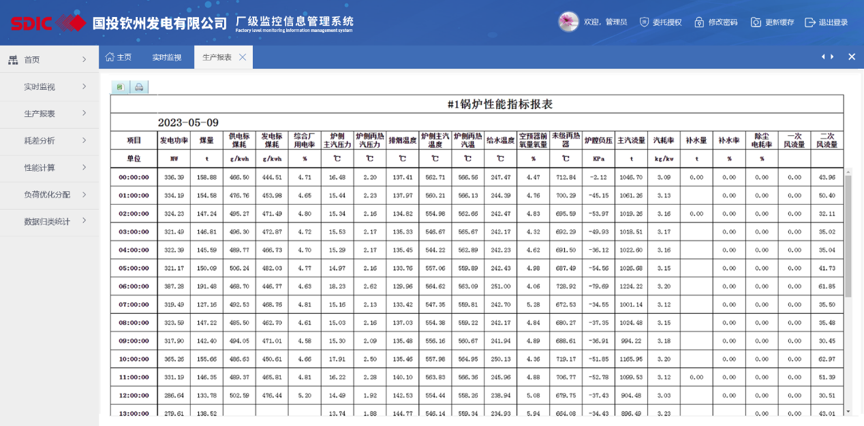Click the 06:00:00 time row label
This screenshot has width=864, height=426.
[x=133, y=286]
